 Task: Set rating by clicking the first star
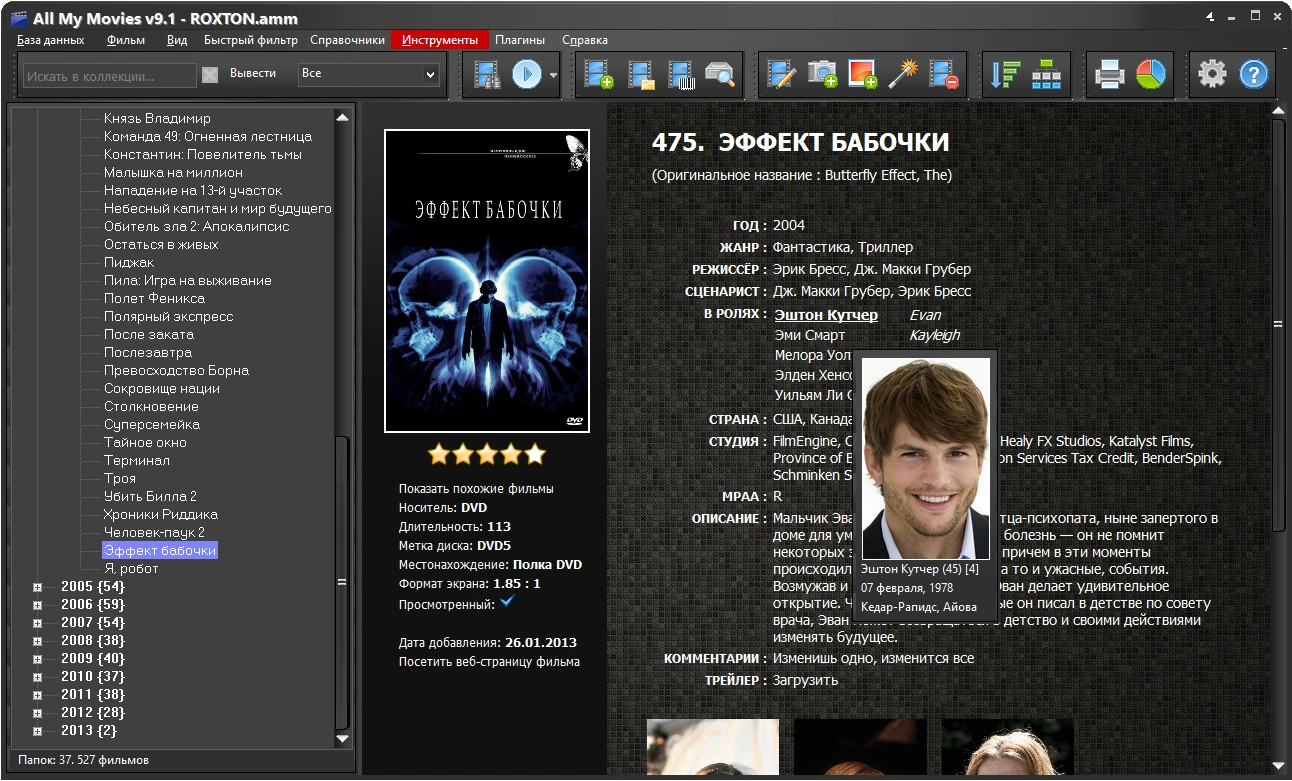(x=439, y=454)
